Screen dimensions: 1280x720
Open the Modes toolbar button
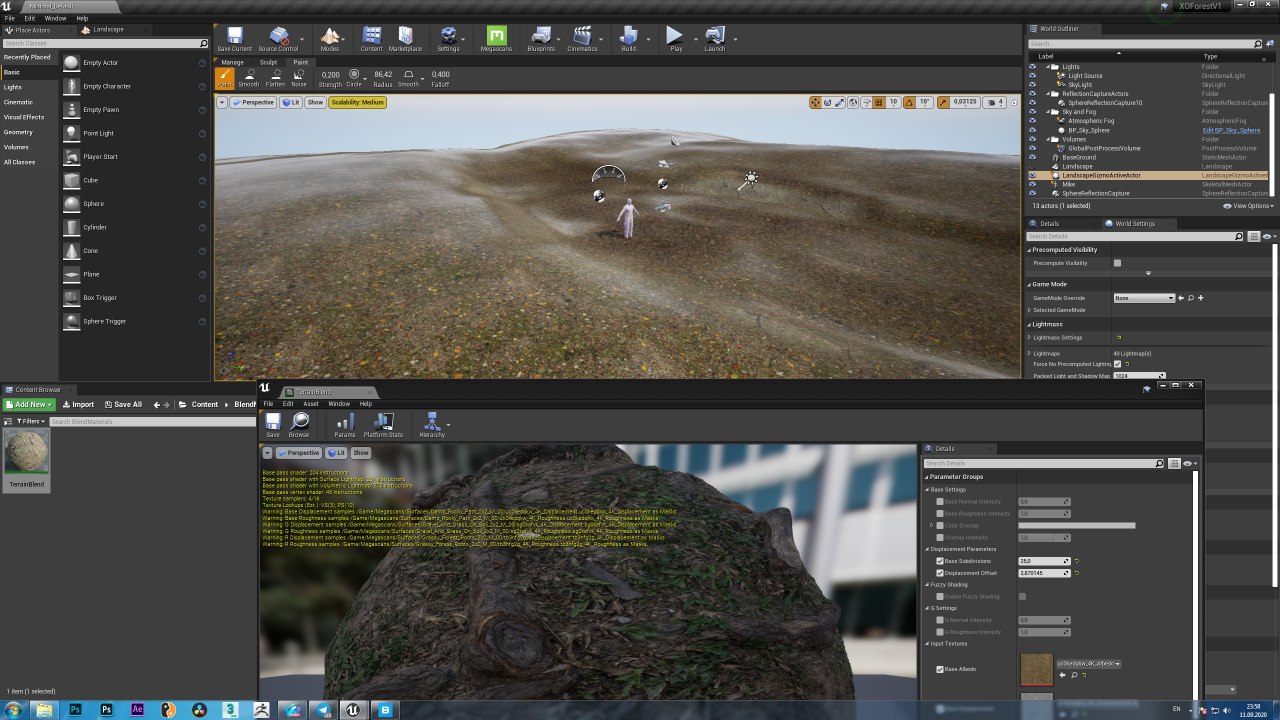(x=329, y=39)
